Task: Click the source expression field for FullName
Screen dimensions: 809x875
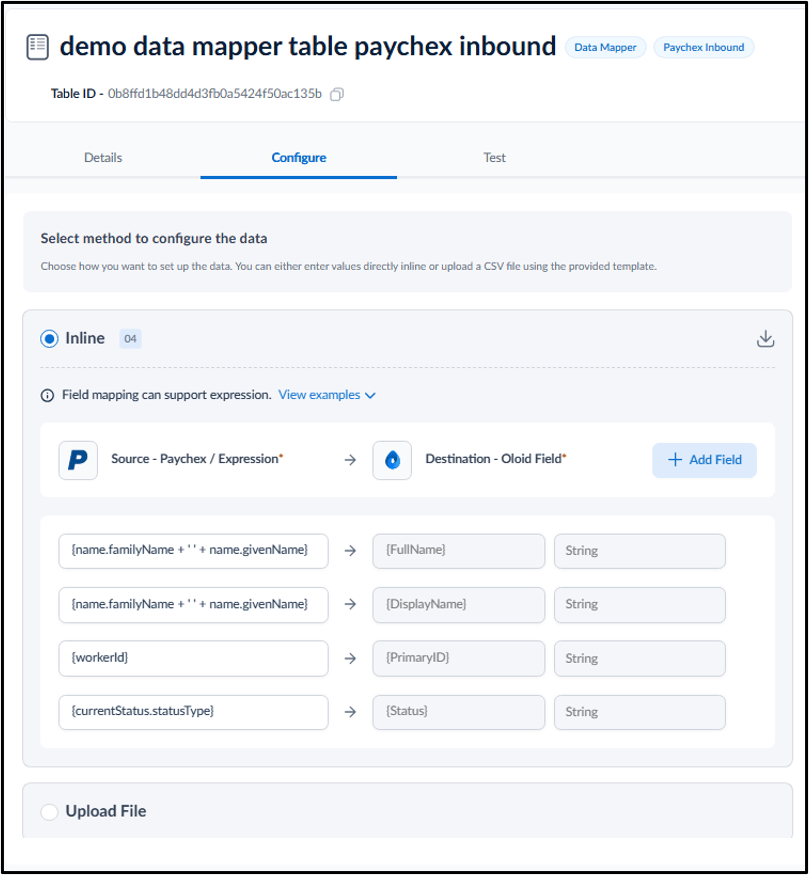Action: click(194, 551)
